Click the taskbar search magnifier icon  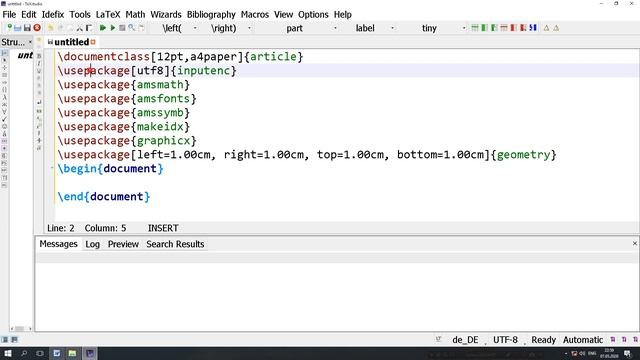pos(24,353)
